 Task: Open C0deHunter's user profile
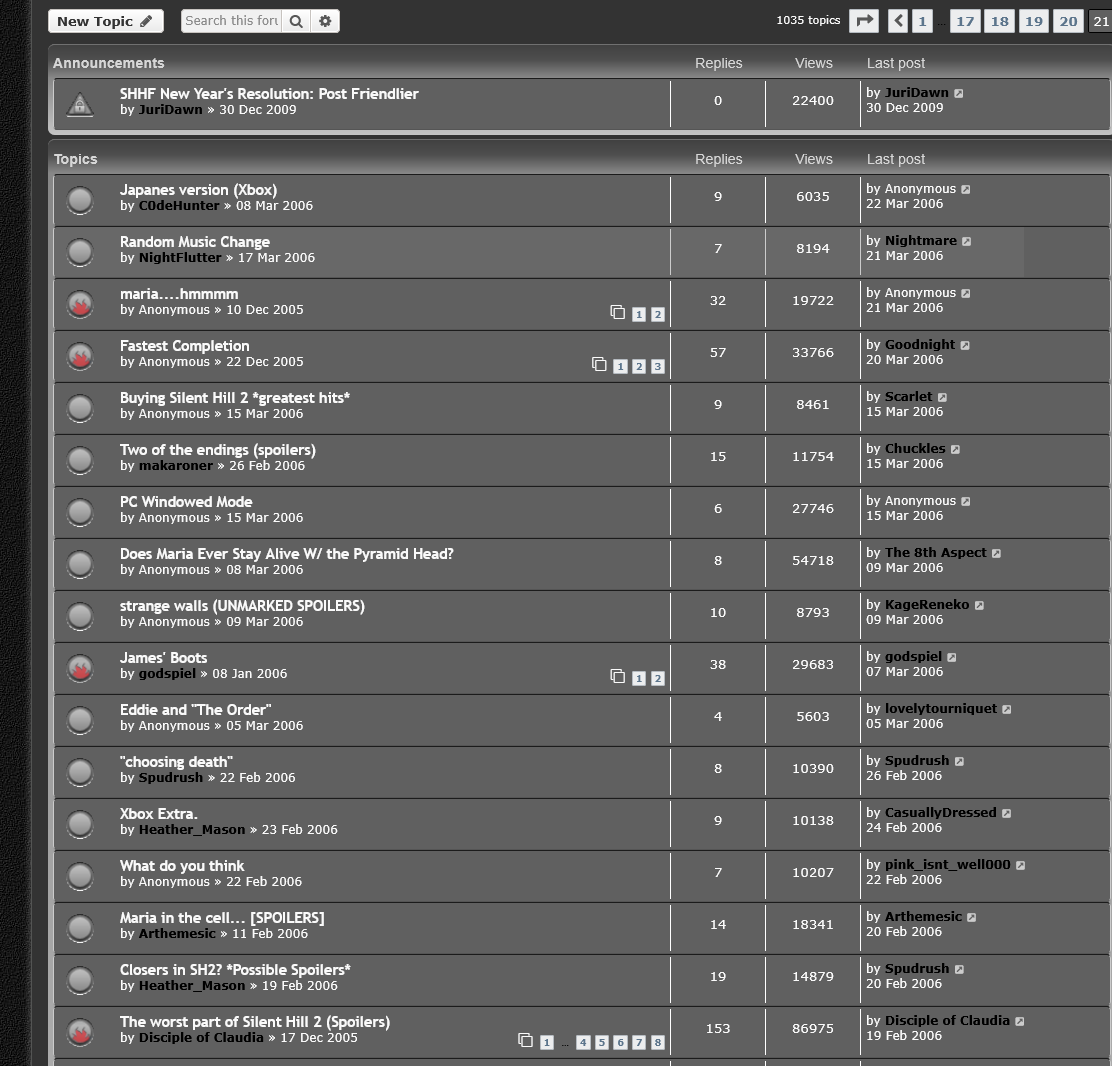[179, 206]
